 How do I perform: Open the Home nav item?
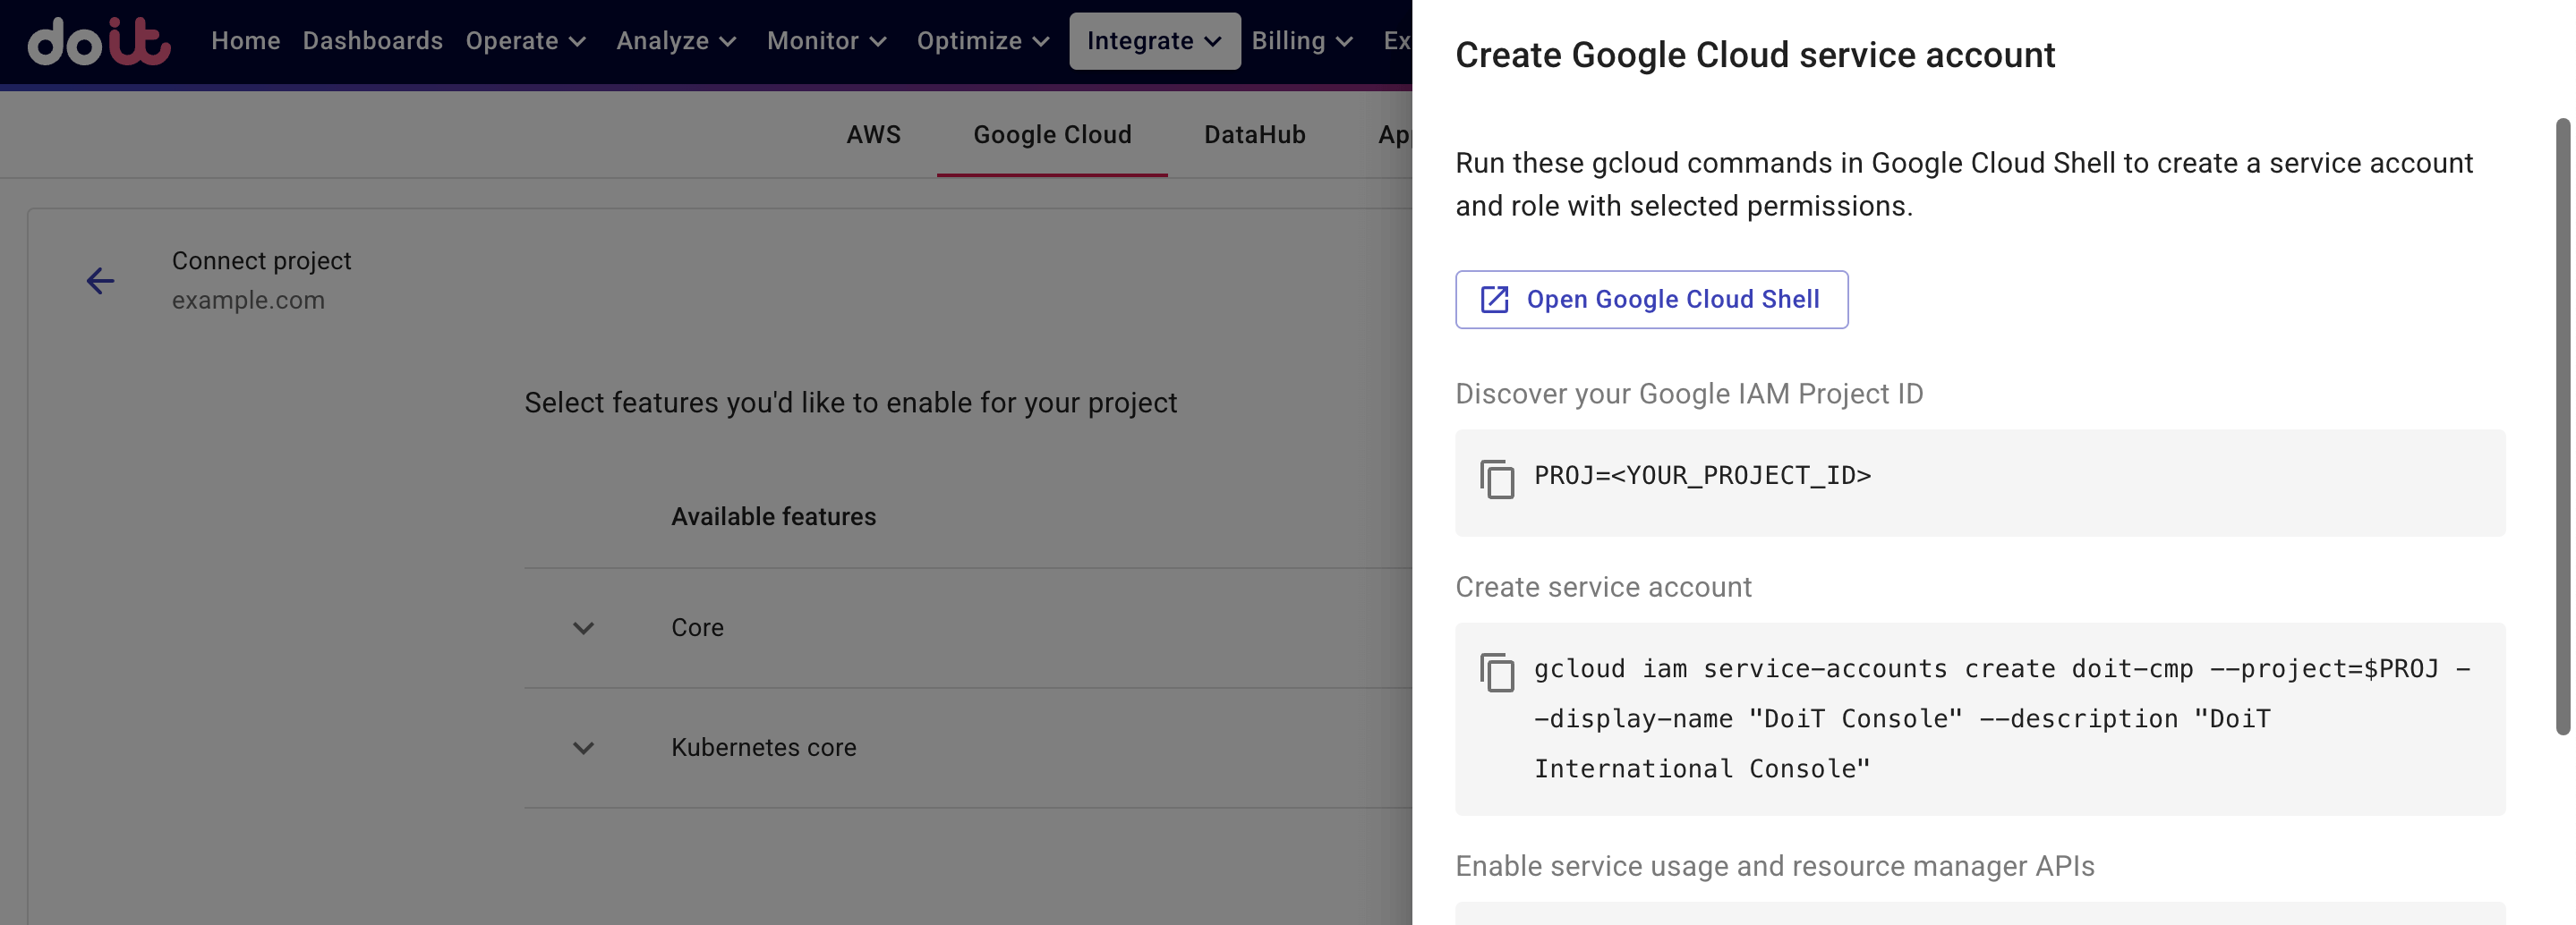[x=245, y=41]
